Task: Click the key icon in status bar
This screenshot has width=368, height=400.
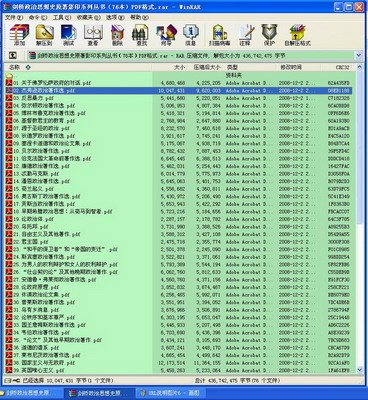Action: (17, 380)
